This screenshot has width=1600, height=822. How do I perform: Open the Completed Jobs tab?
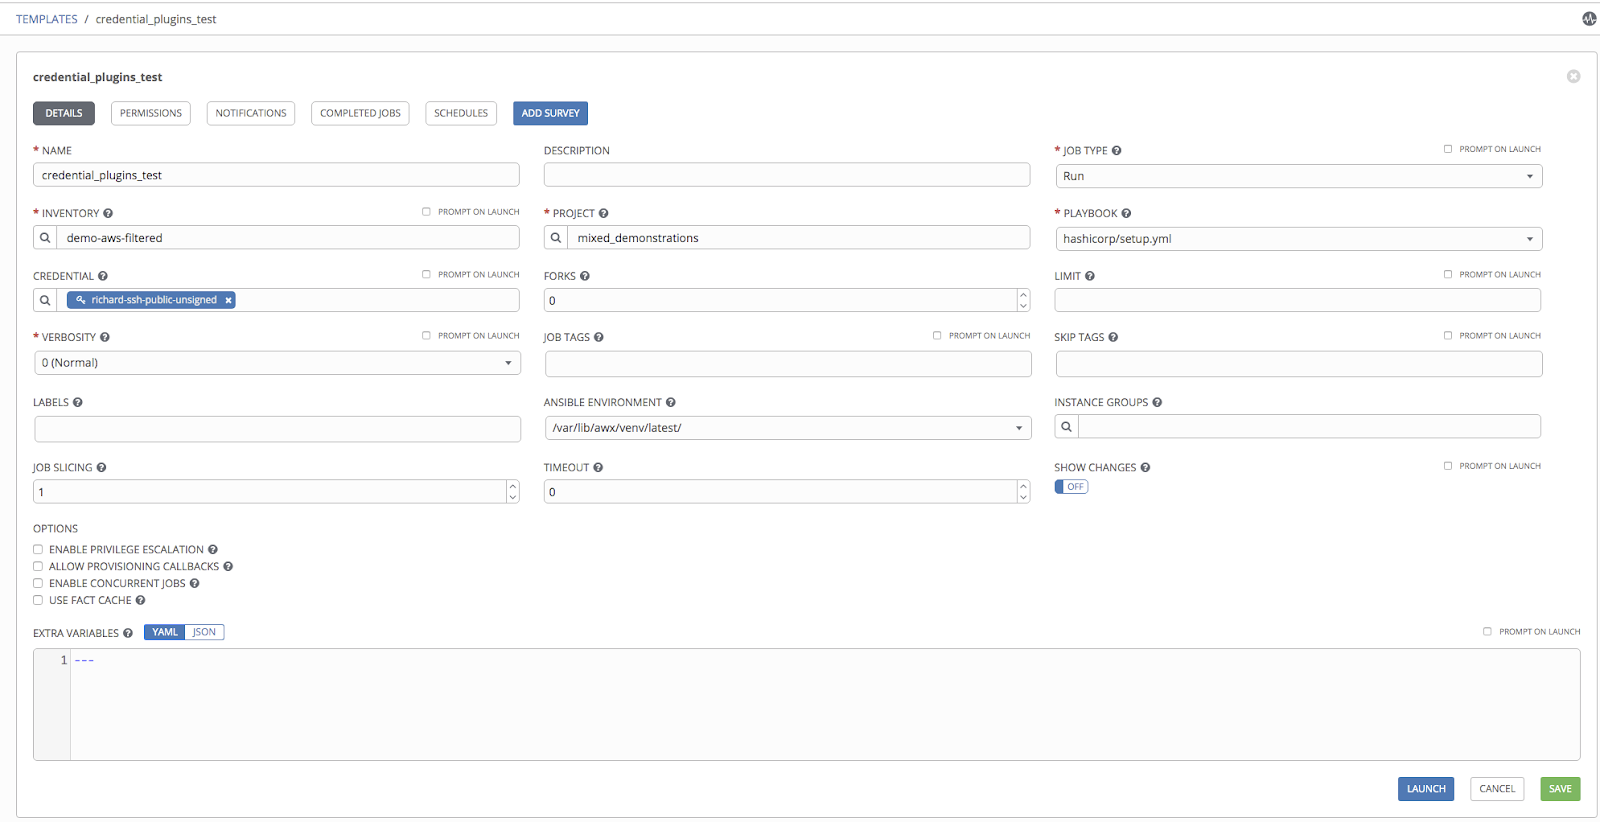coord(360,113)
